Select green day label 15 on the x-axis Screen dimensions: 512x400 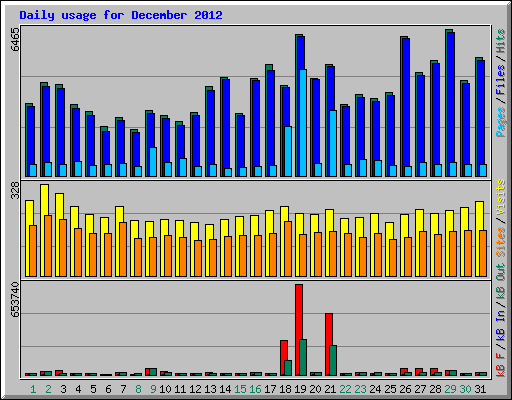(x=240, y=389)
